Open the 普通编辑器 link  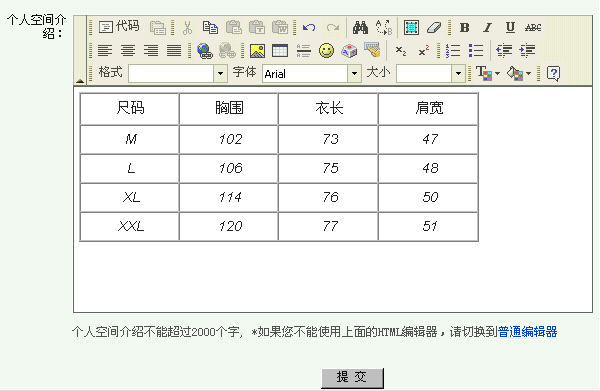coord(527,332)
